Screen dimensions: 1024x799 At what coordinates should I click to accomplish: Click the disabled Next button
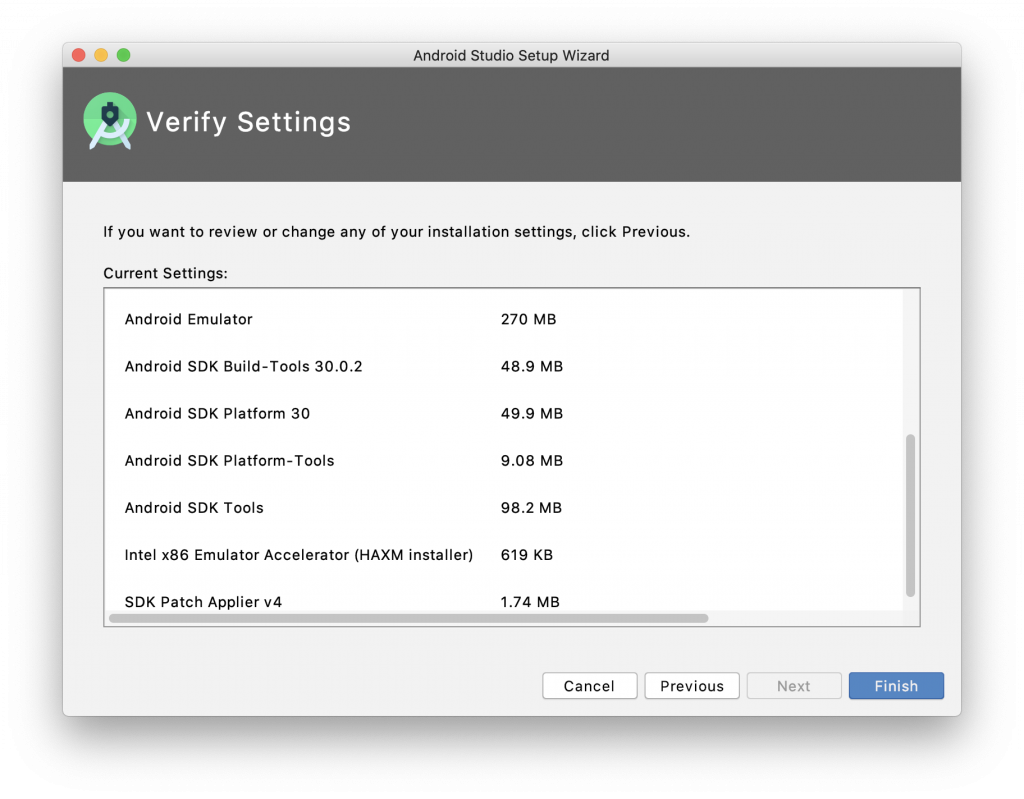tap(793, 685)
